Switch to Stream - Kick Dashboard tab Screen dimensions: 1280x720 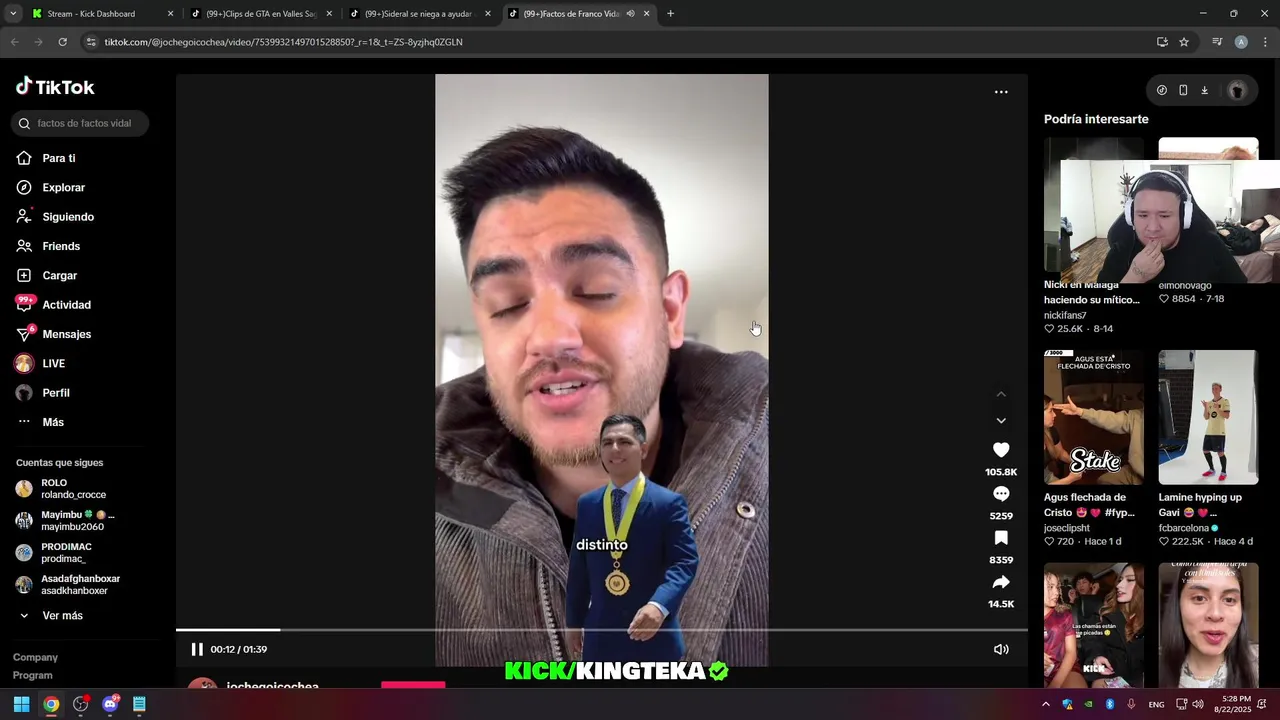point(91,14)
